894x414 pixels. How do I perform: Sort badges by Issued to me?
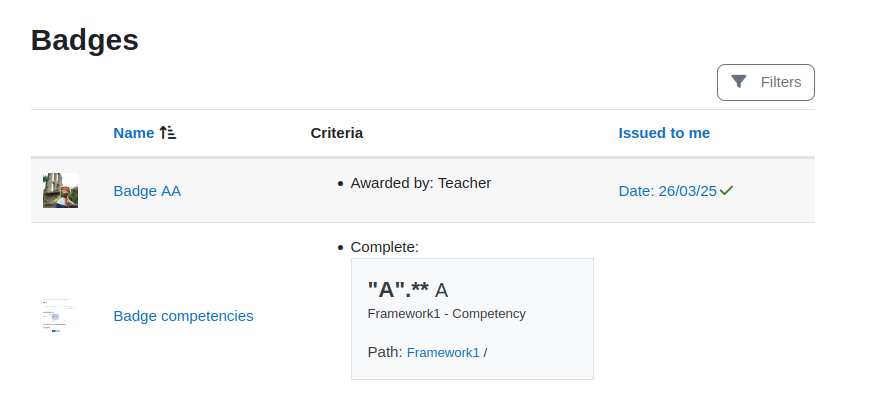[x=664, y=133]
